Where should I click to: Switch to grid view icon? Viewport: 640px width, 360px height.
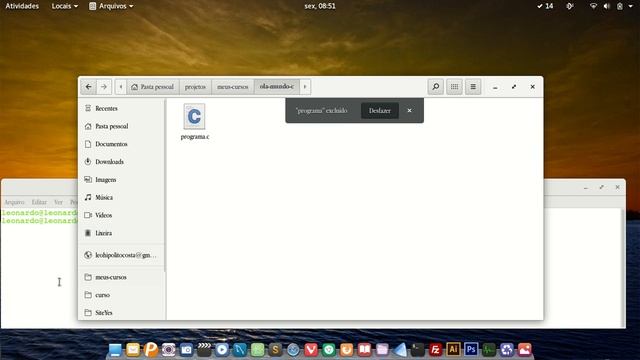pos(454,87)
